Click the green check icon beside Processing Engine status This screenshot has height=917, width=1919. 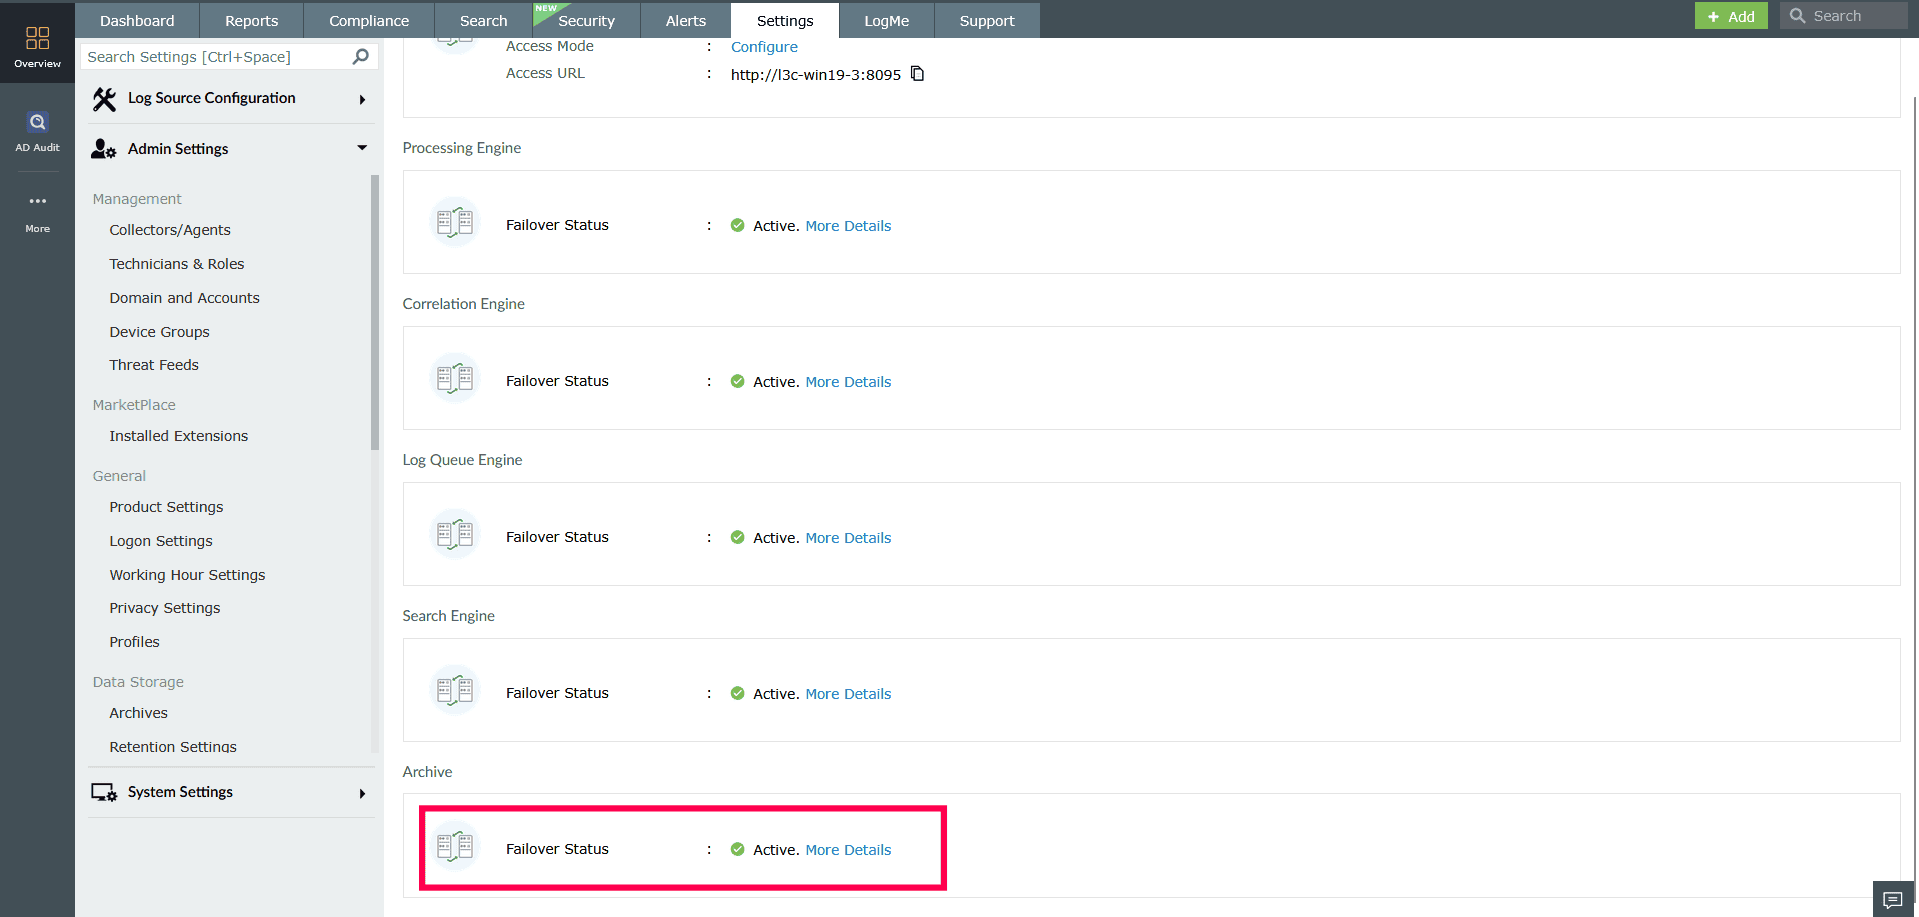coord(737,225)
